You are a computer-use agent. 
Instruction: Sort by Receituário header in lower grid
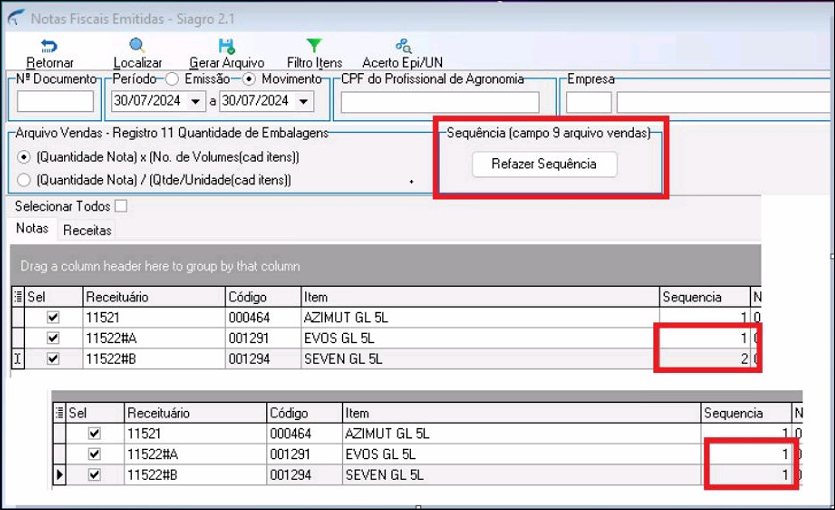[x=195, y=413]
